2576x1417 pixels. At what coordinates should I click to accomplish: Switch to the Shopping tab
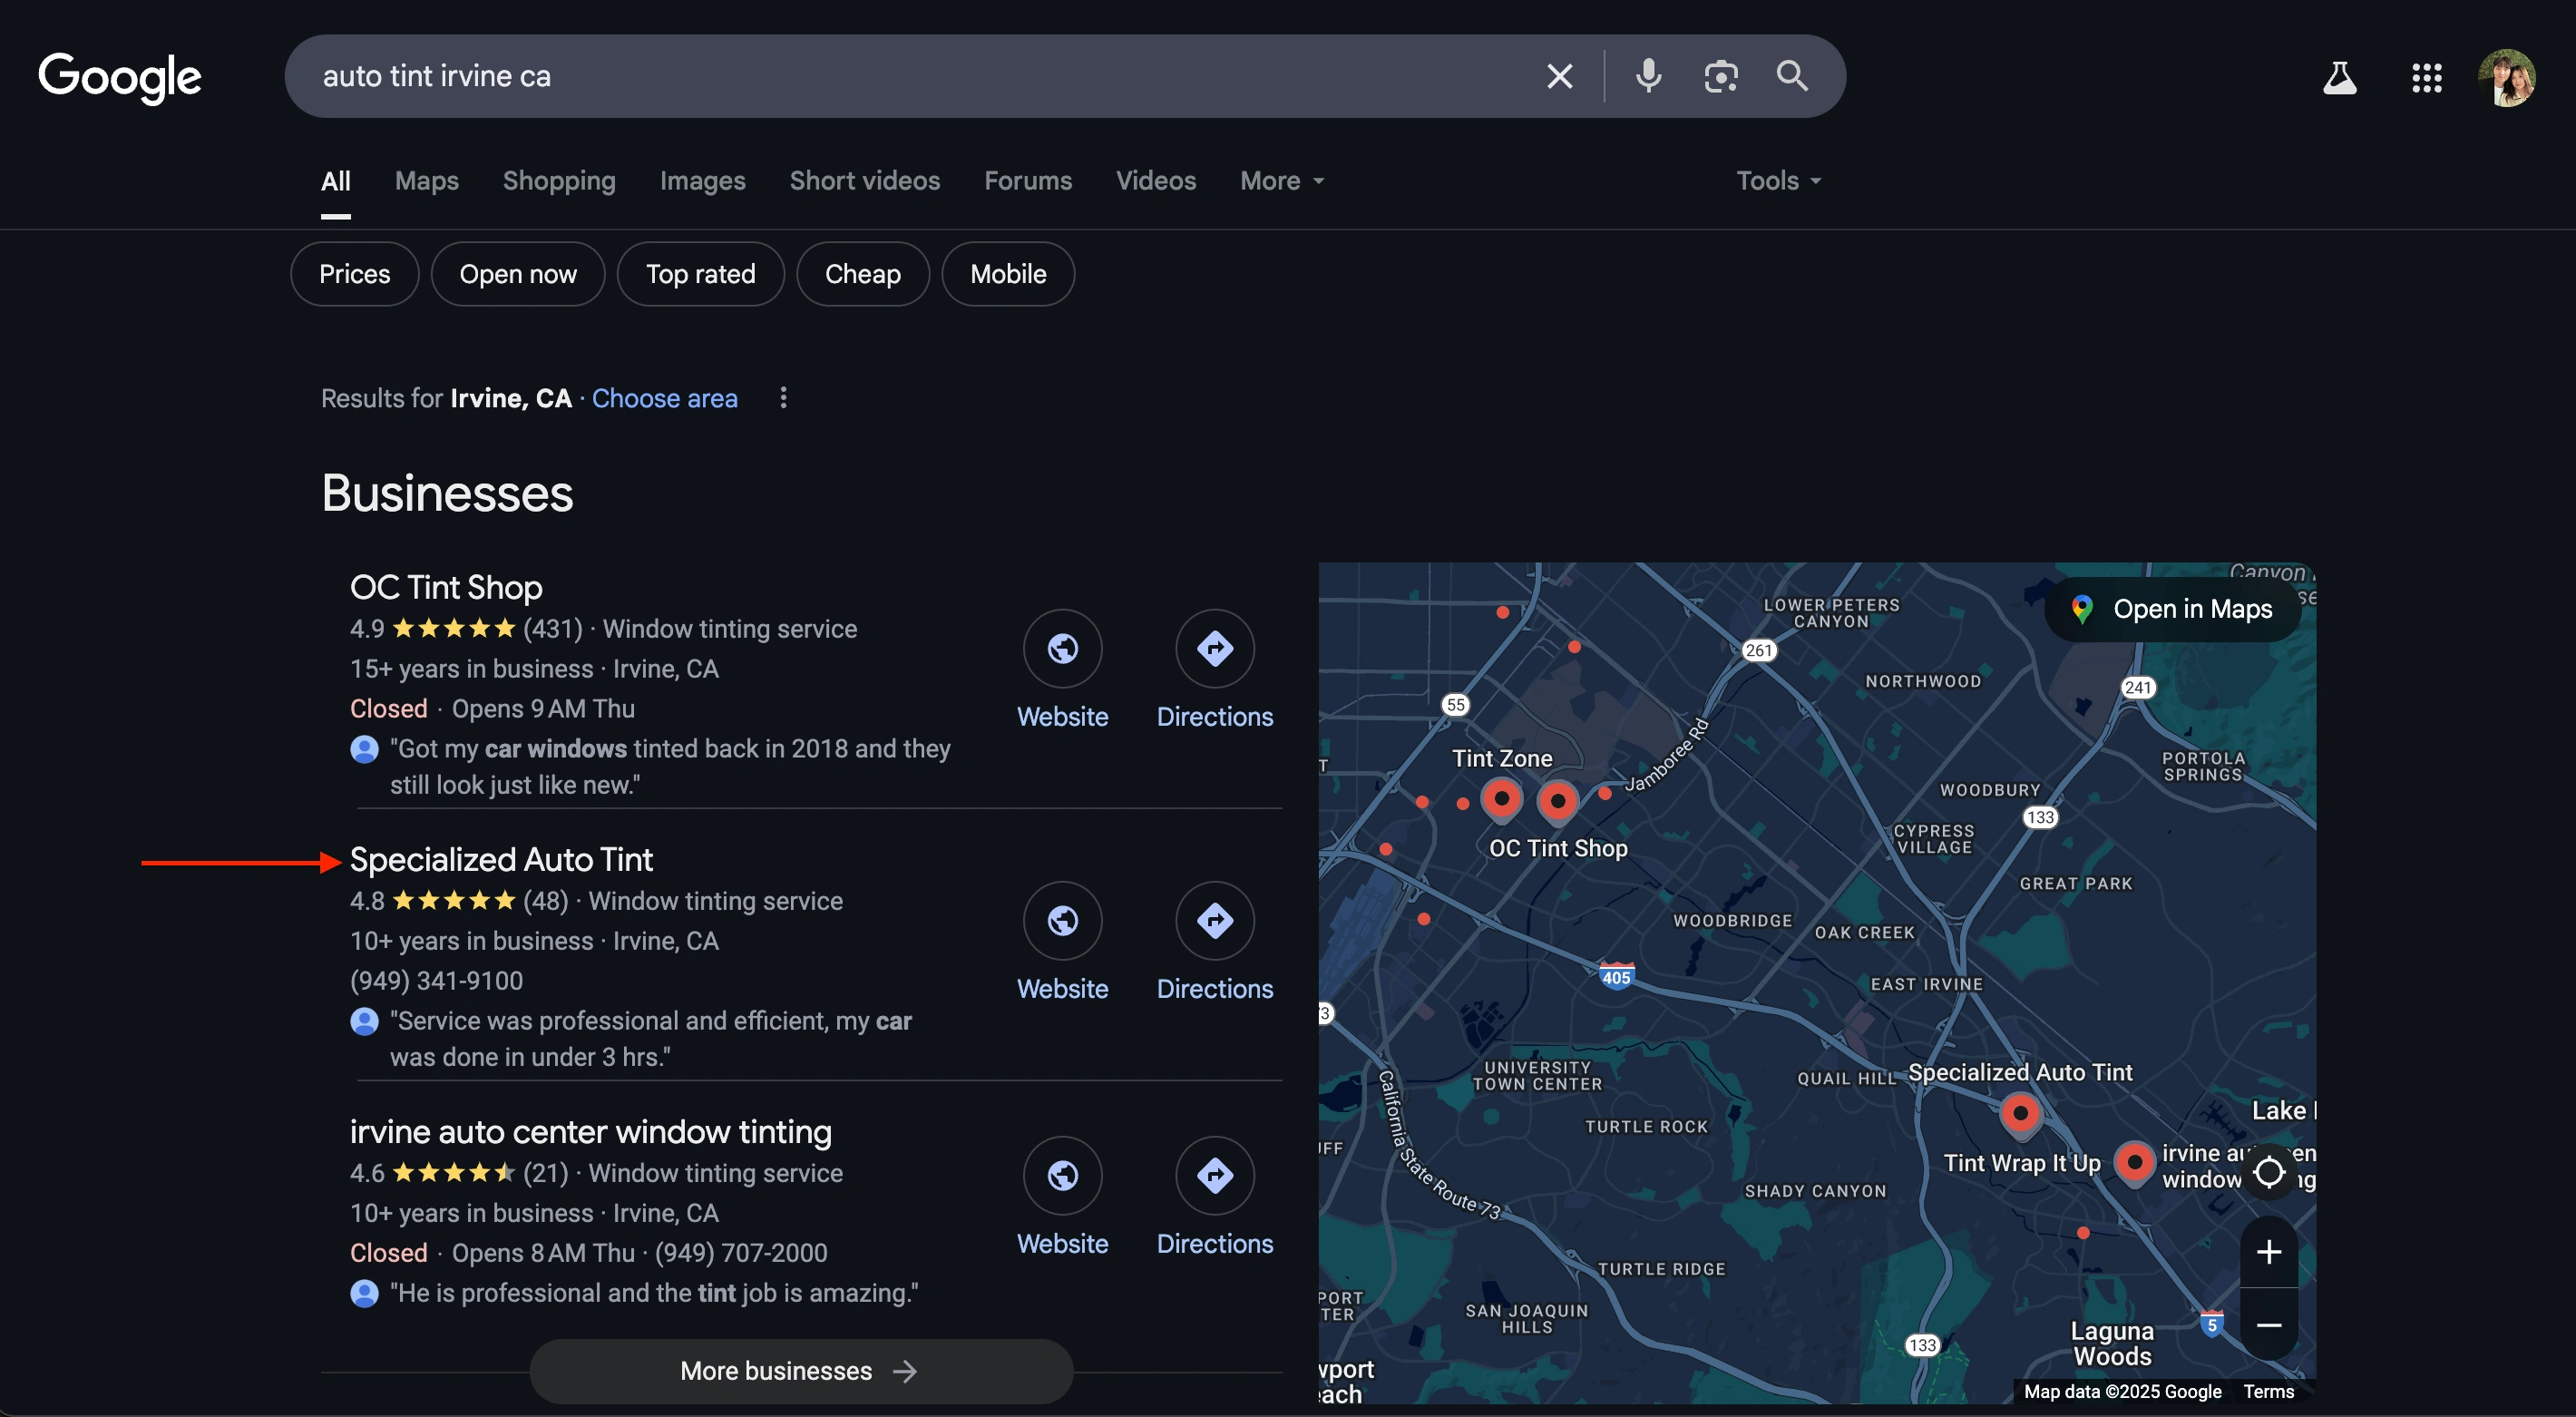tap(559, 181)
